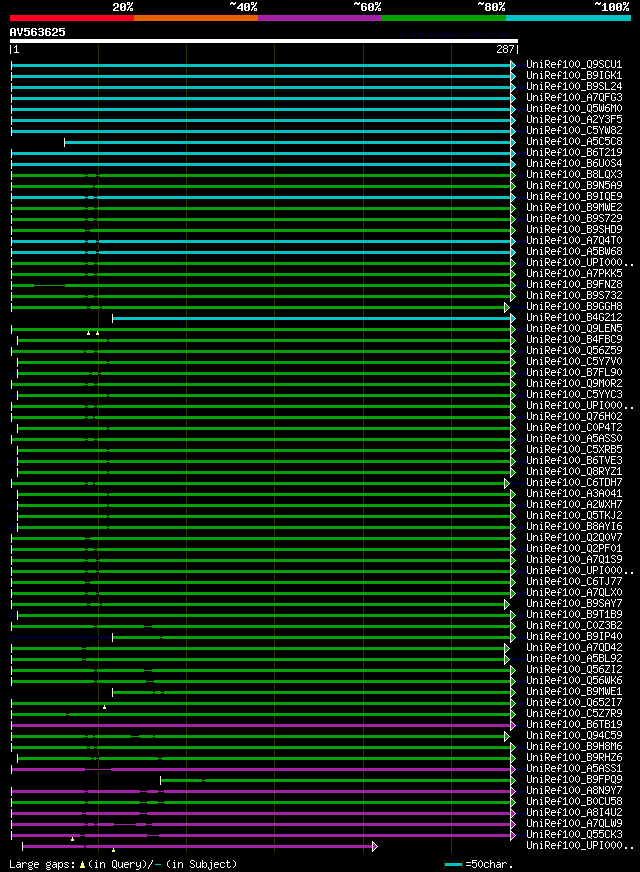This screenshot has height=872, width=640.
Task: Select the UniRef100_Q55CK3 label
Action: point(574,835)
